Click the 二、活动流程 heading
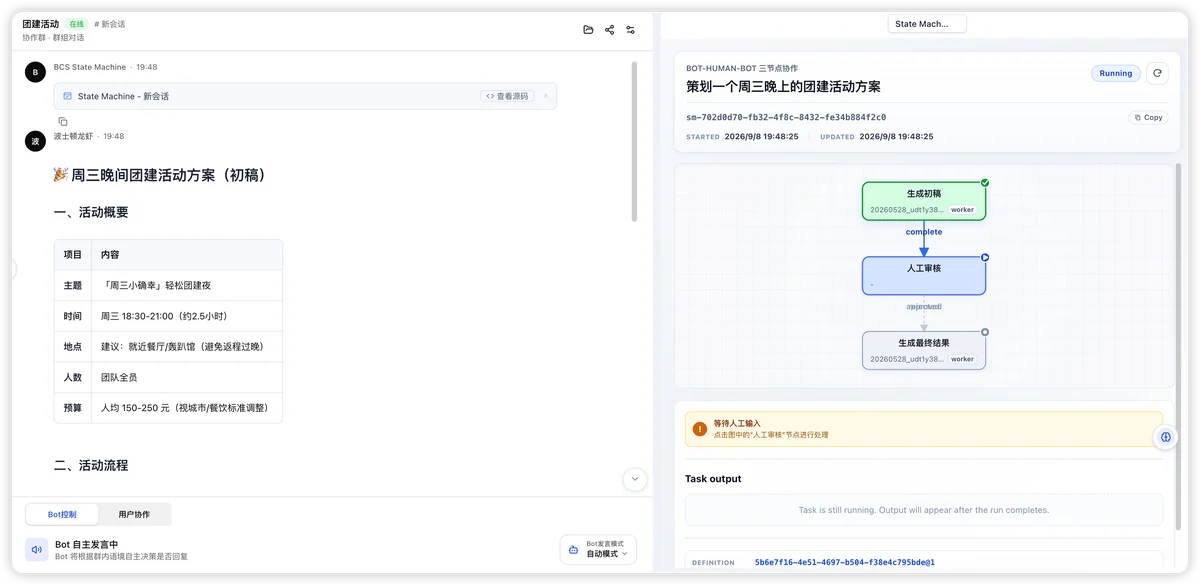Viewport: 1200px width, 585px height. click(90, 465)
